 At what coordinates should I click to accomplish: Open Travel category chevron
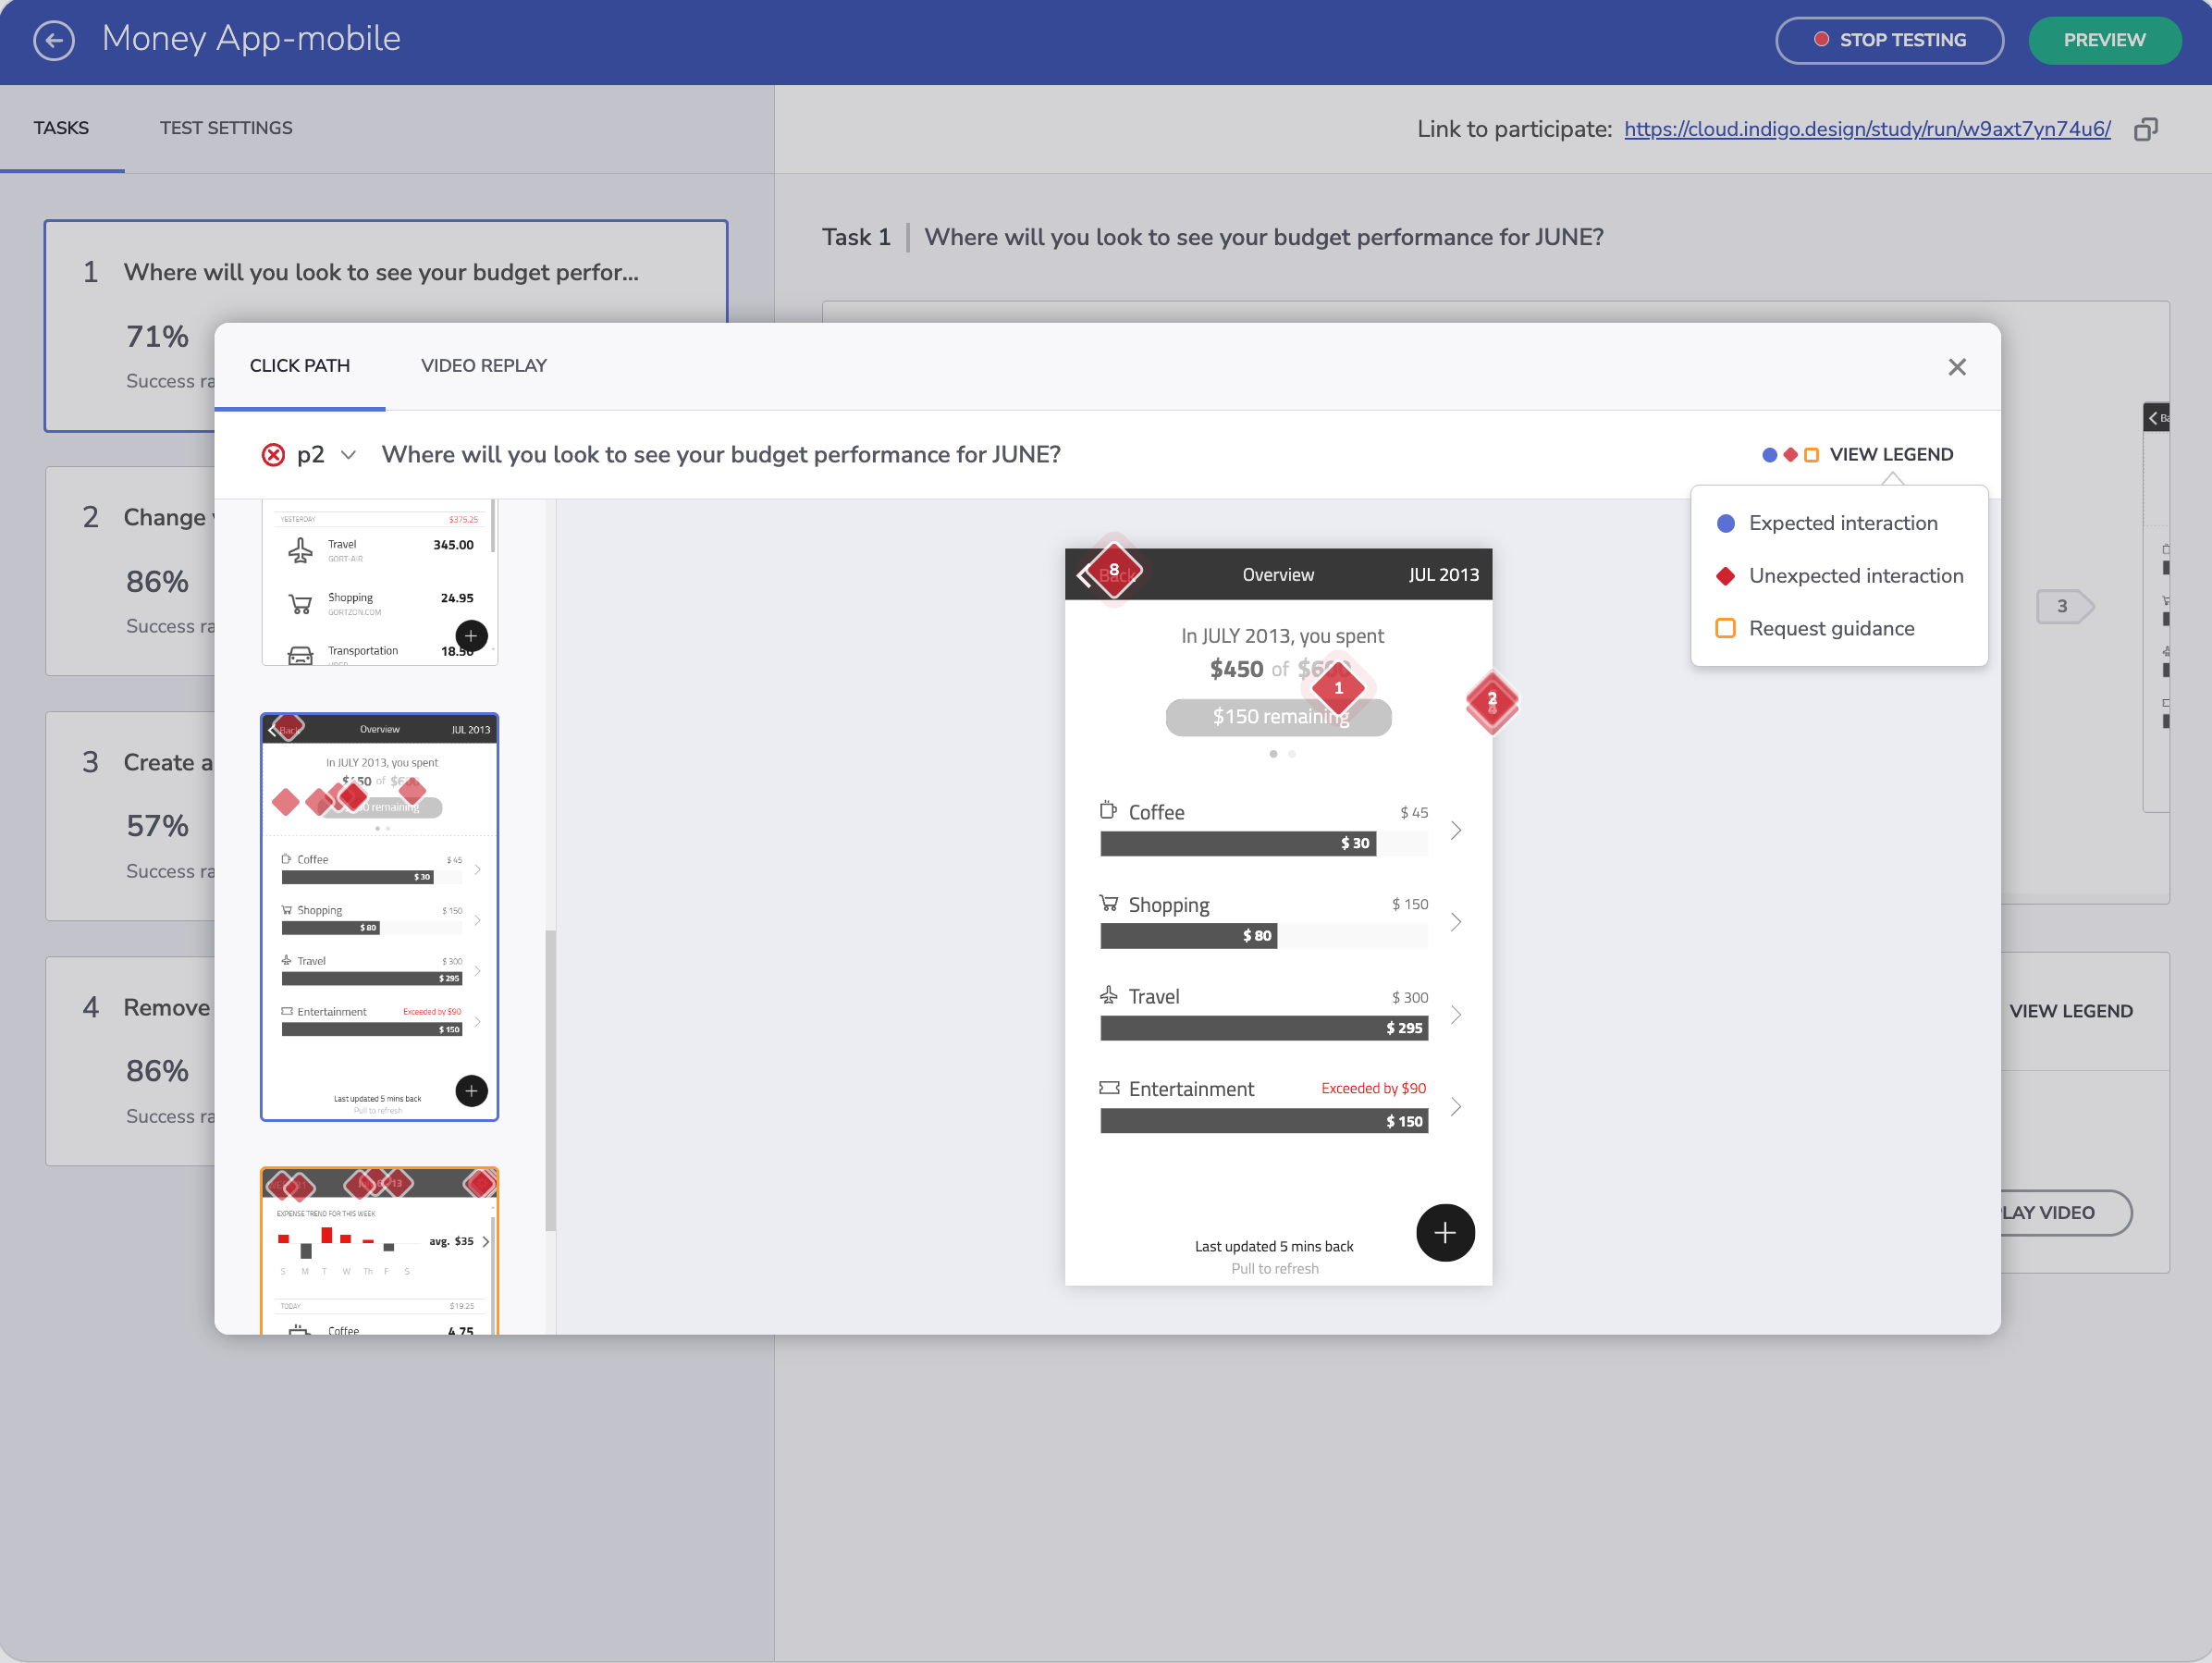[x=1455, y=1014]
